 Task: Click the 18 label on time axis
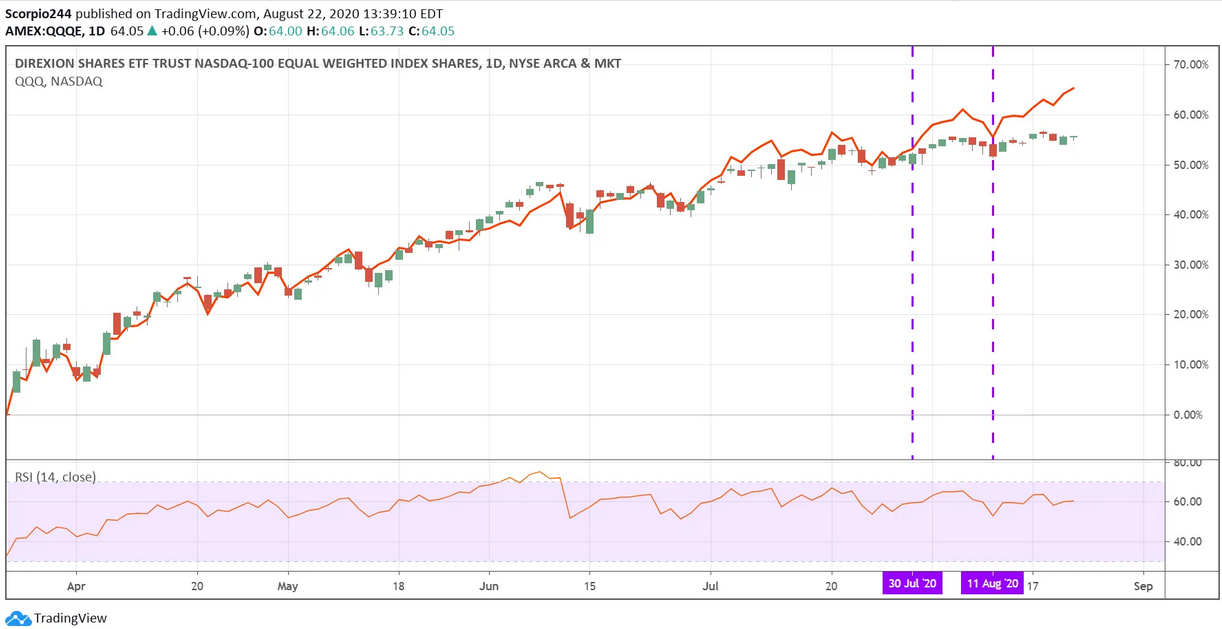(x=398, y=585)
